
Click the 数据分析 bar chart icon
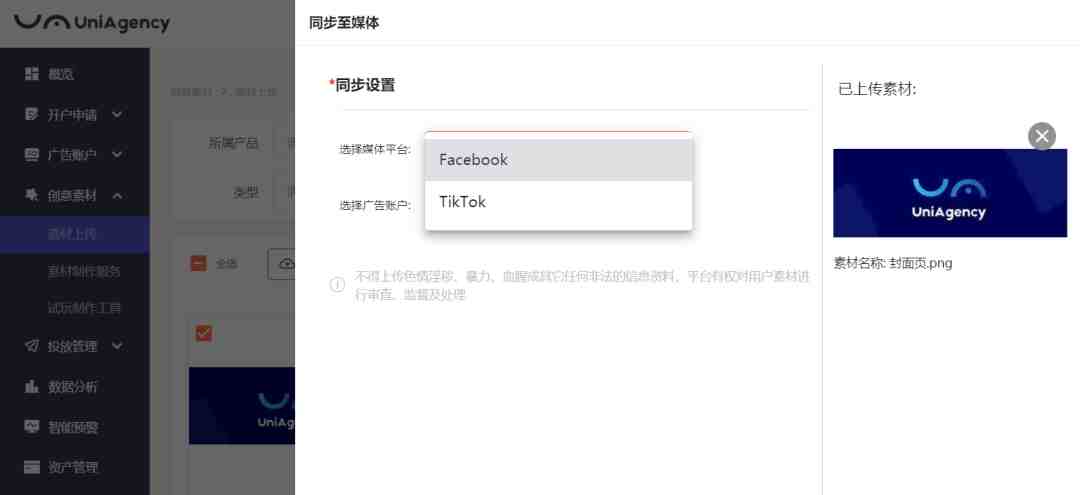(x=32, y=386)
